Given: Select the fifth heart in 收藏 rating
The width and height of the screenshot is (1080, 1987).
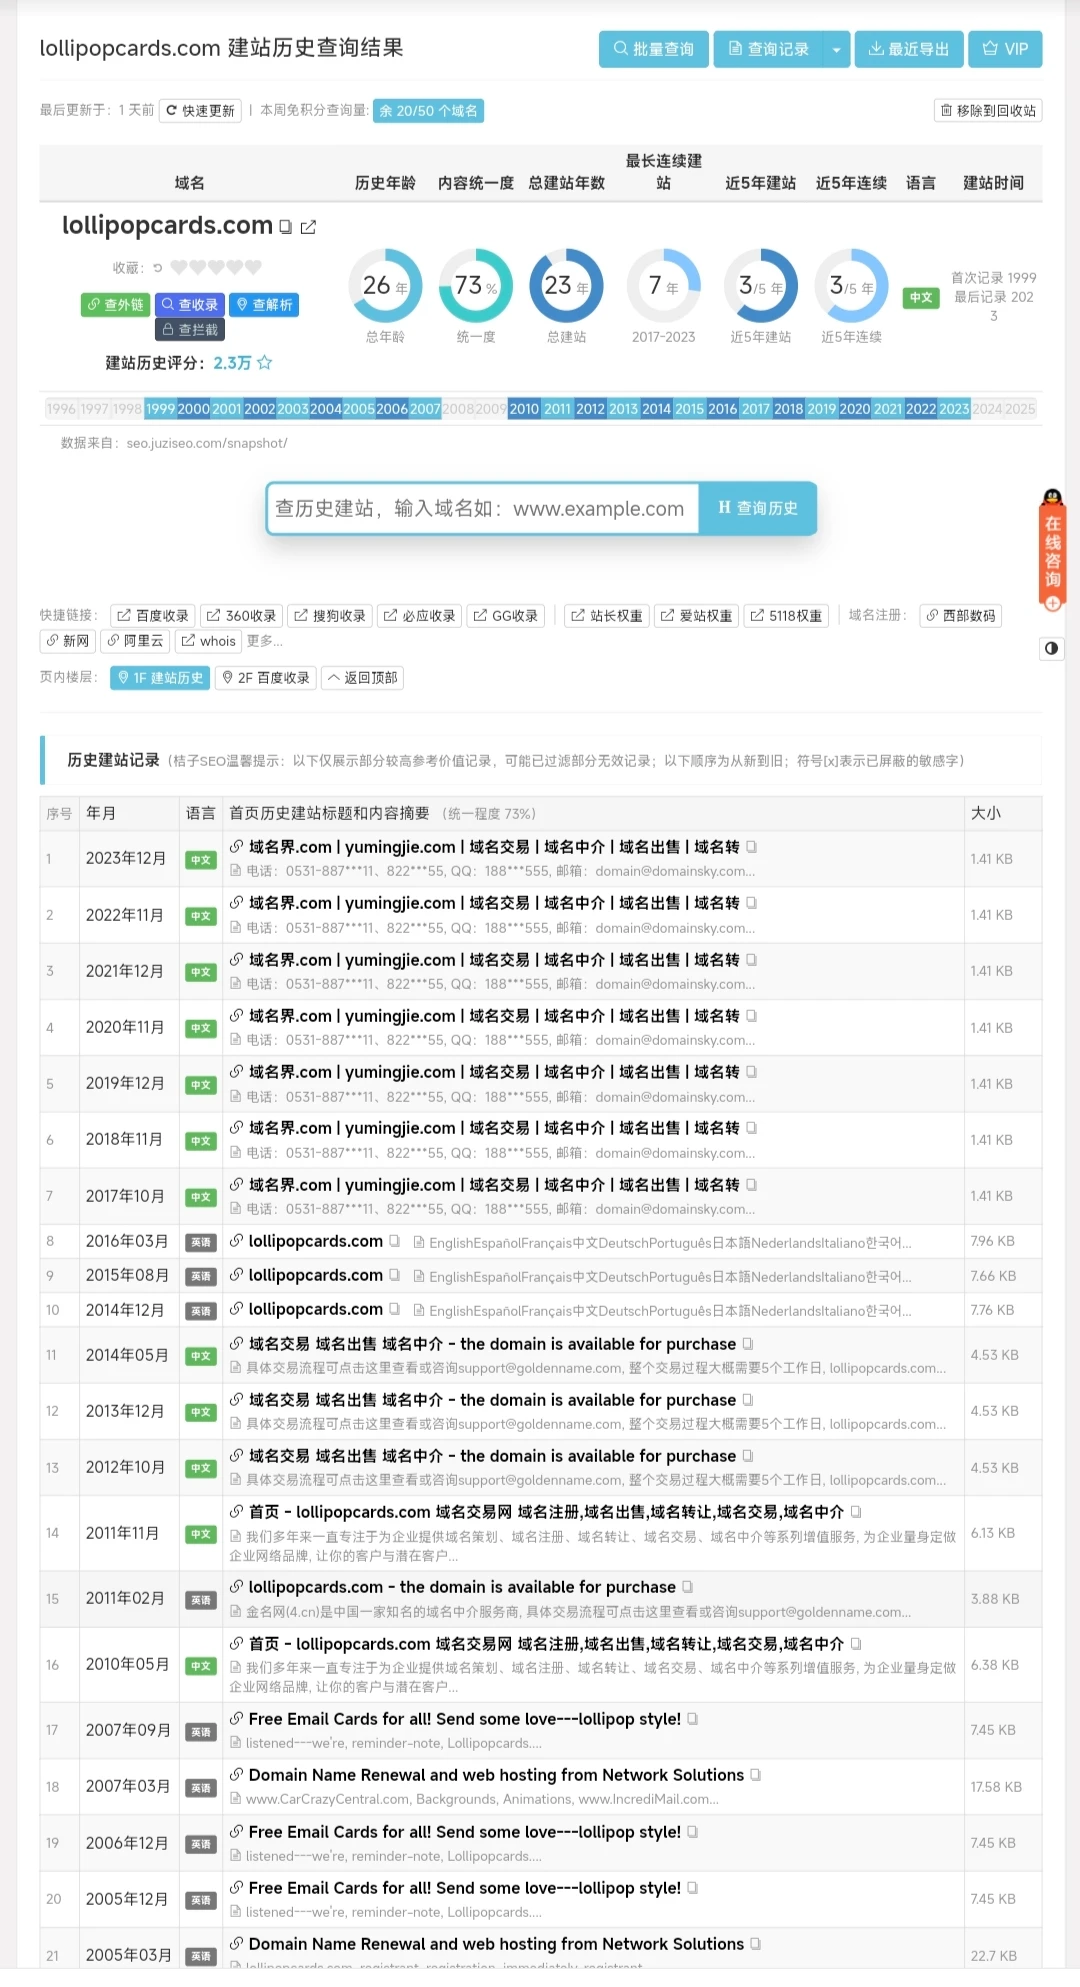Looking at the screenshot, I should click(254, 268).
